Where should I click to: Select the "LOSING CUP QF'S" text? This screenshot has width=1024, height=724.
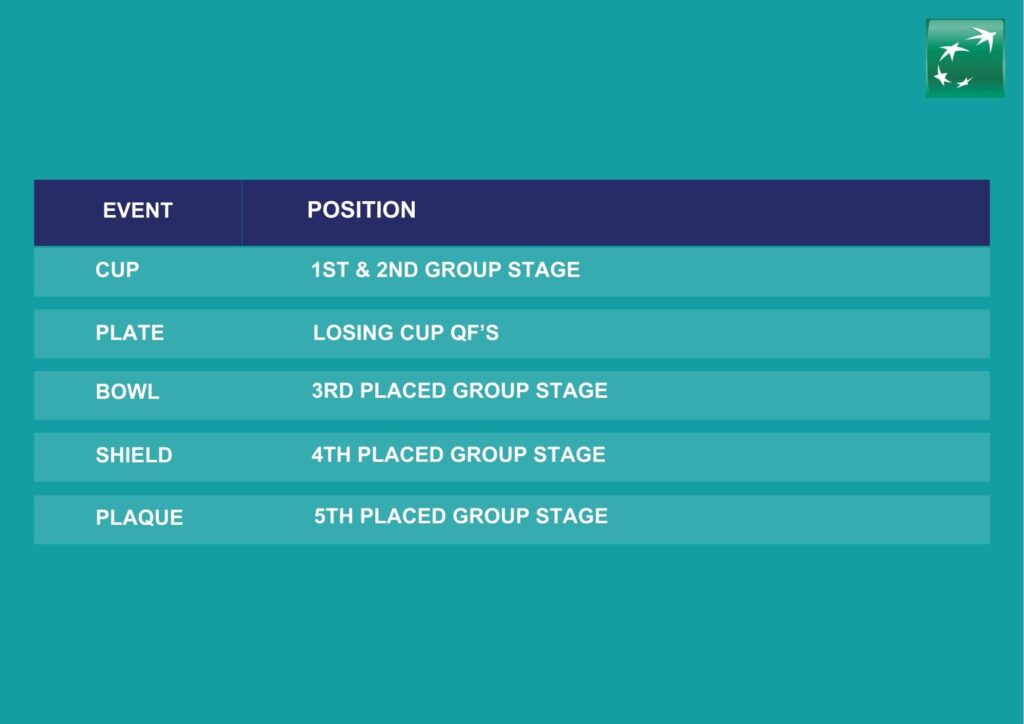406,332
